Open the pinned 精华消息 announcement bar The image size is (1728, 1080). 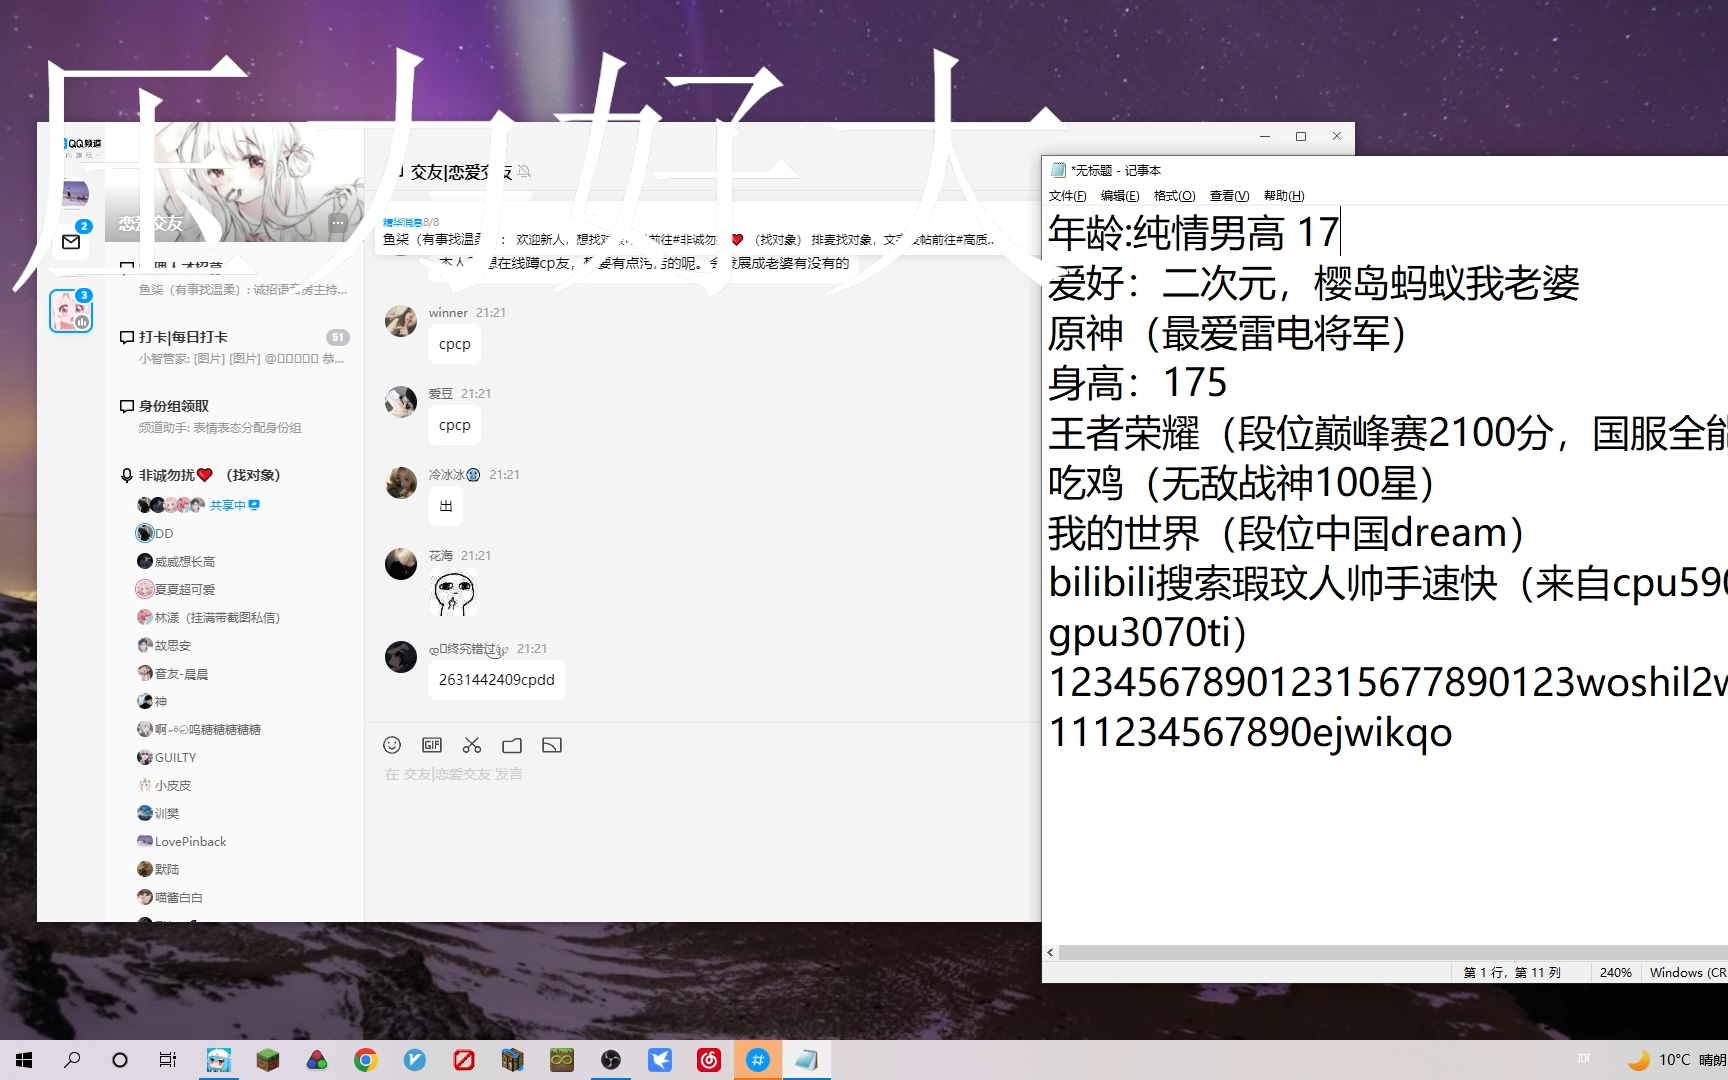point(690,232)
